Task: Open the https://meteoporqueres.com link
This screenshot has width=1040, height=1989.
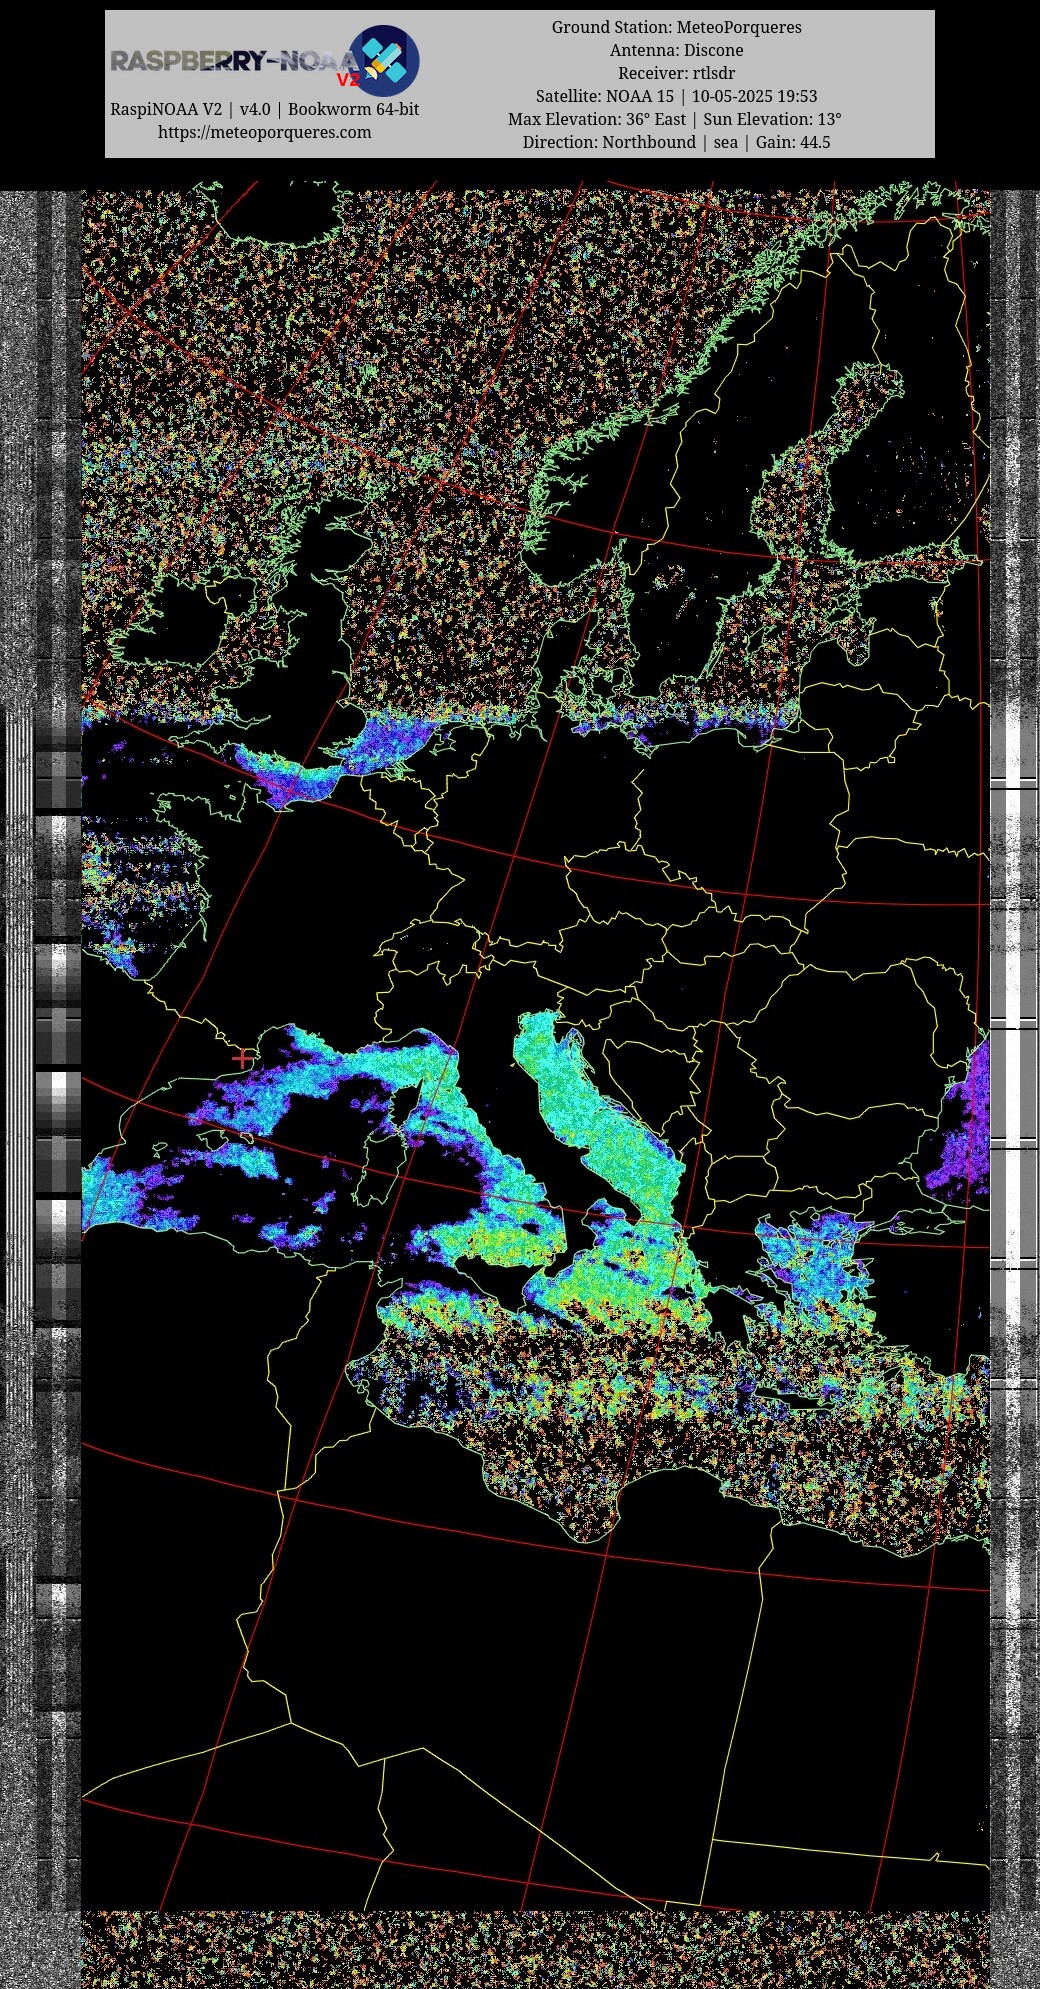Action: (264, 132)
